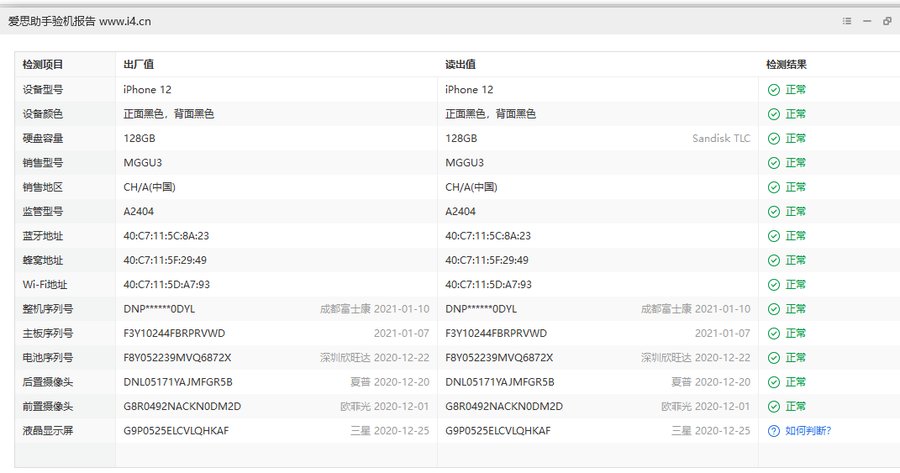Click the 正常 result text for 设备型号
This screenshot has width=900, height=473.
[x=796, y=90]
